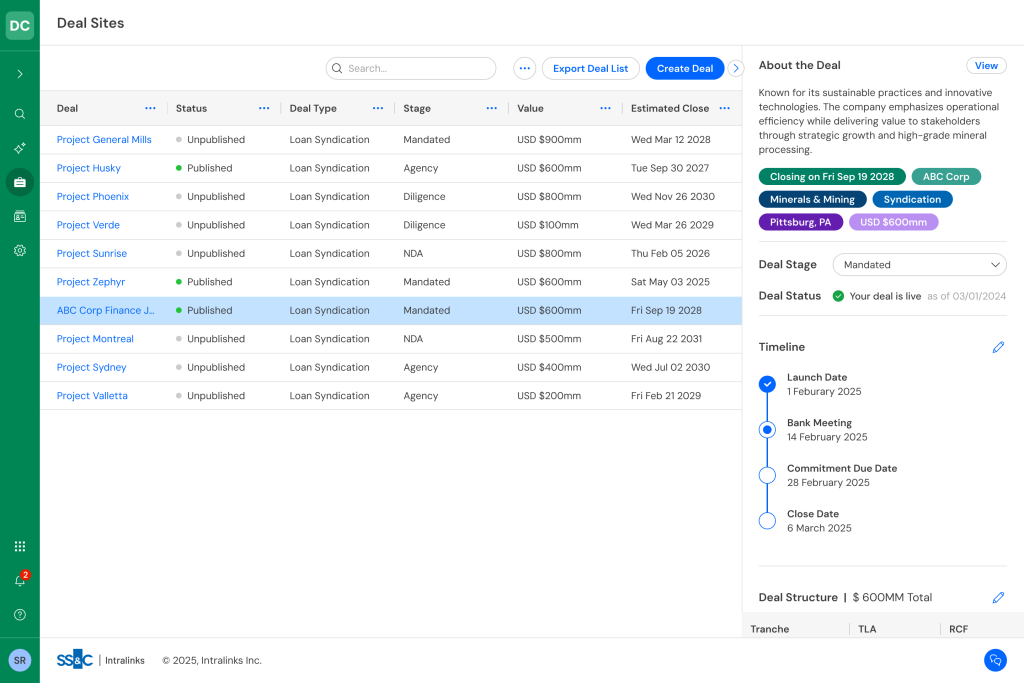Open the settings gear in sidebar
1024x683 pixels.
(20, 251)
